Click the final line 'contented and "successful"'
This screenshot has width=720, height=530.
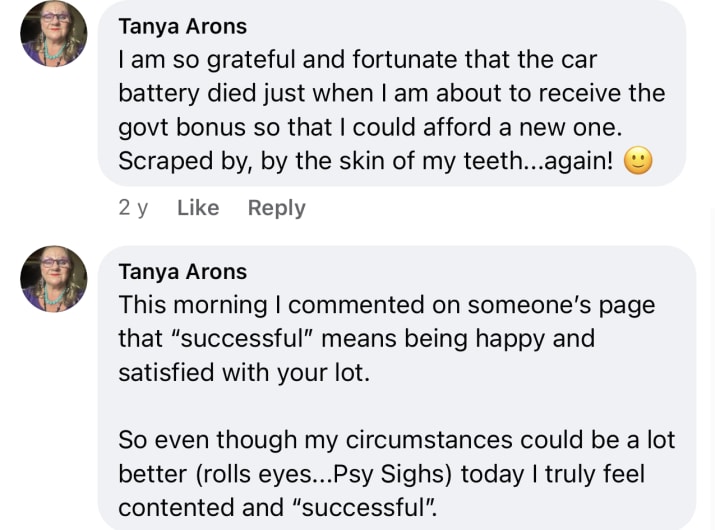(x=280, y=507)
